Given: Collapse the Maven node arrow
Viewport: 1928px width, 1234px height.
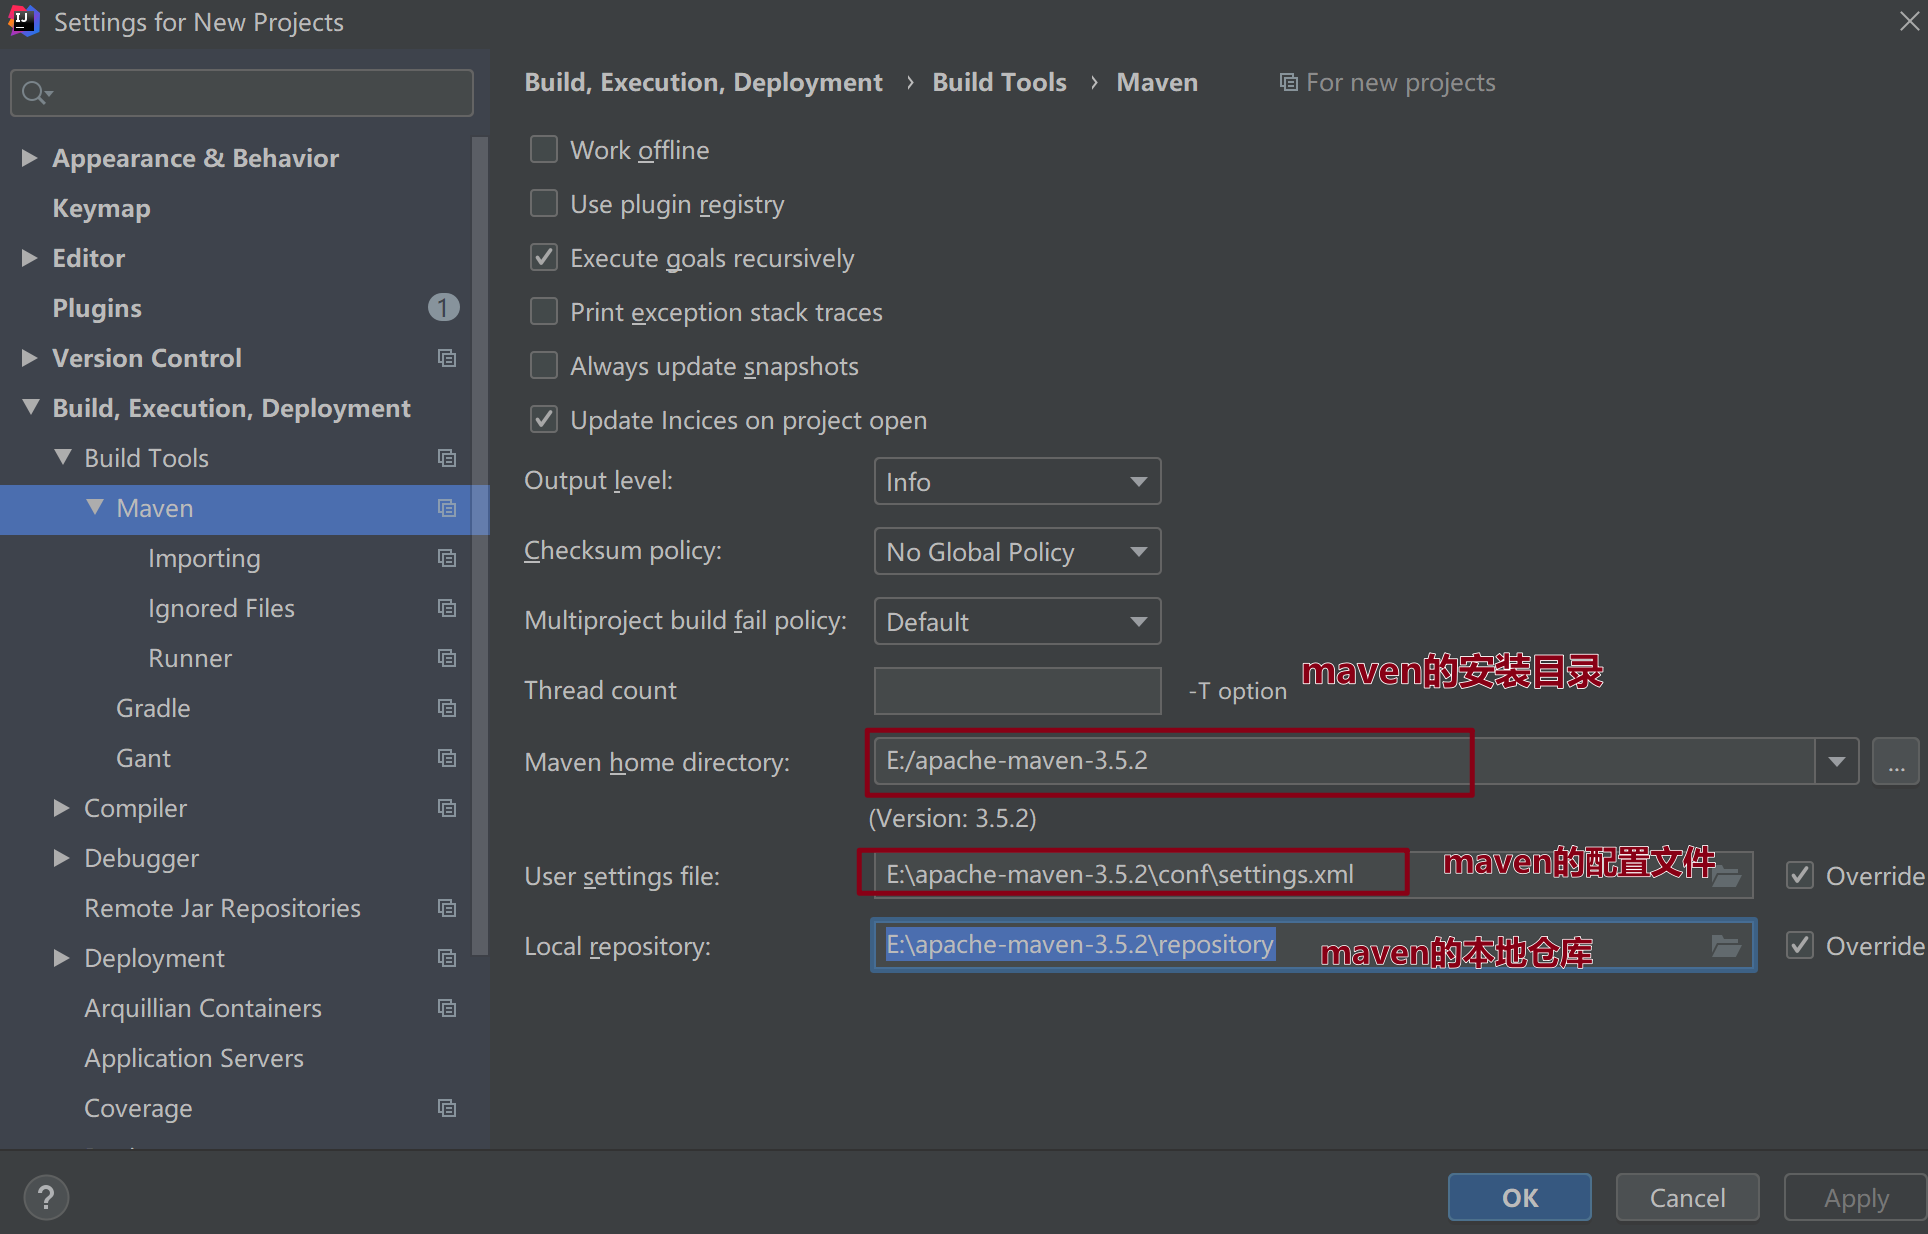Looking at the screenshot, I should click(95, 507).
